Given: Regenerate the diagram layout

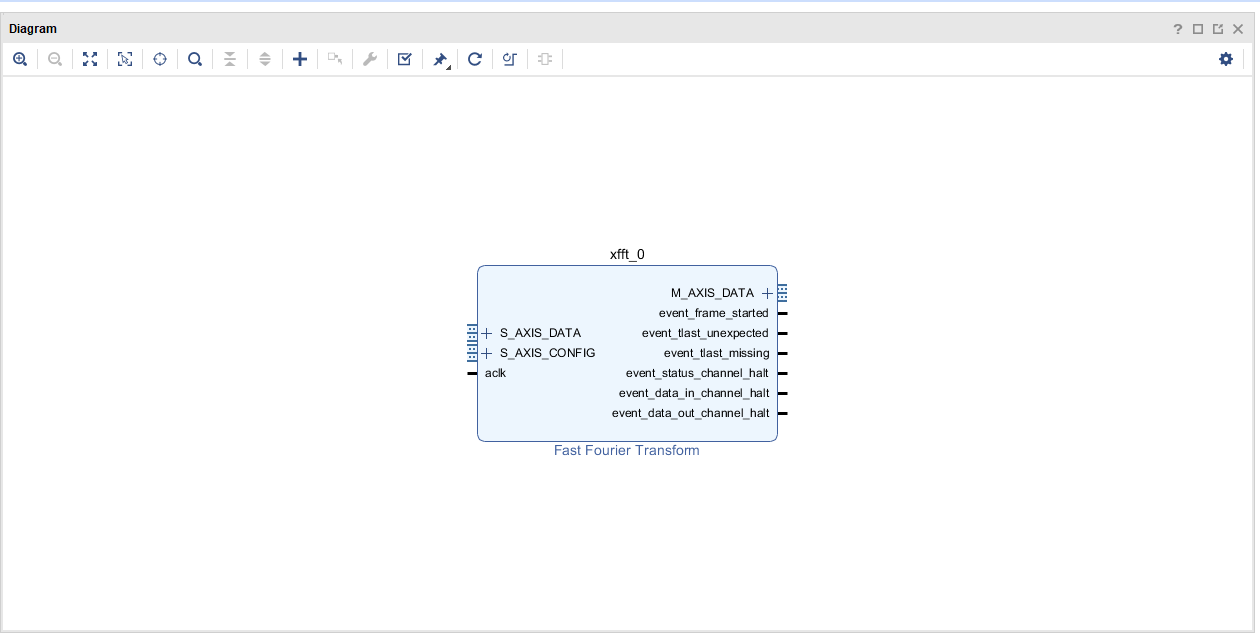Looking at the screenshot, I should tap(475, 59).
